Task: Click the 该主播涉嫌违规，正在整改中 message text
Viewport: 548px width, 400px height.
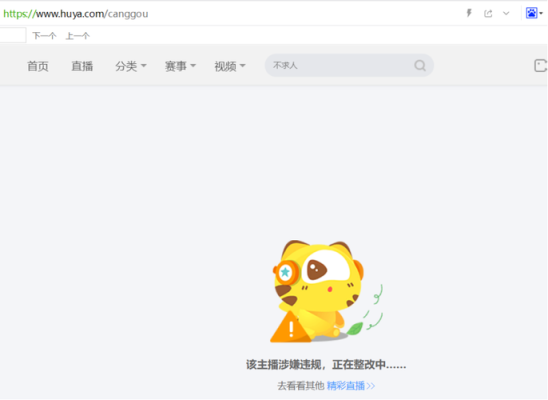Action: pyautogui.click(x=326, y=364)
